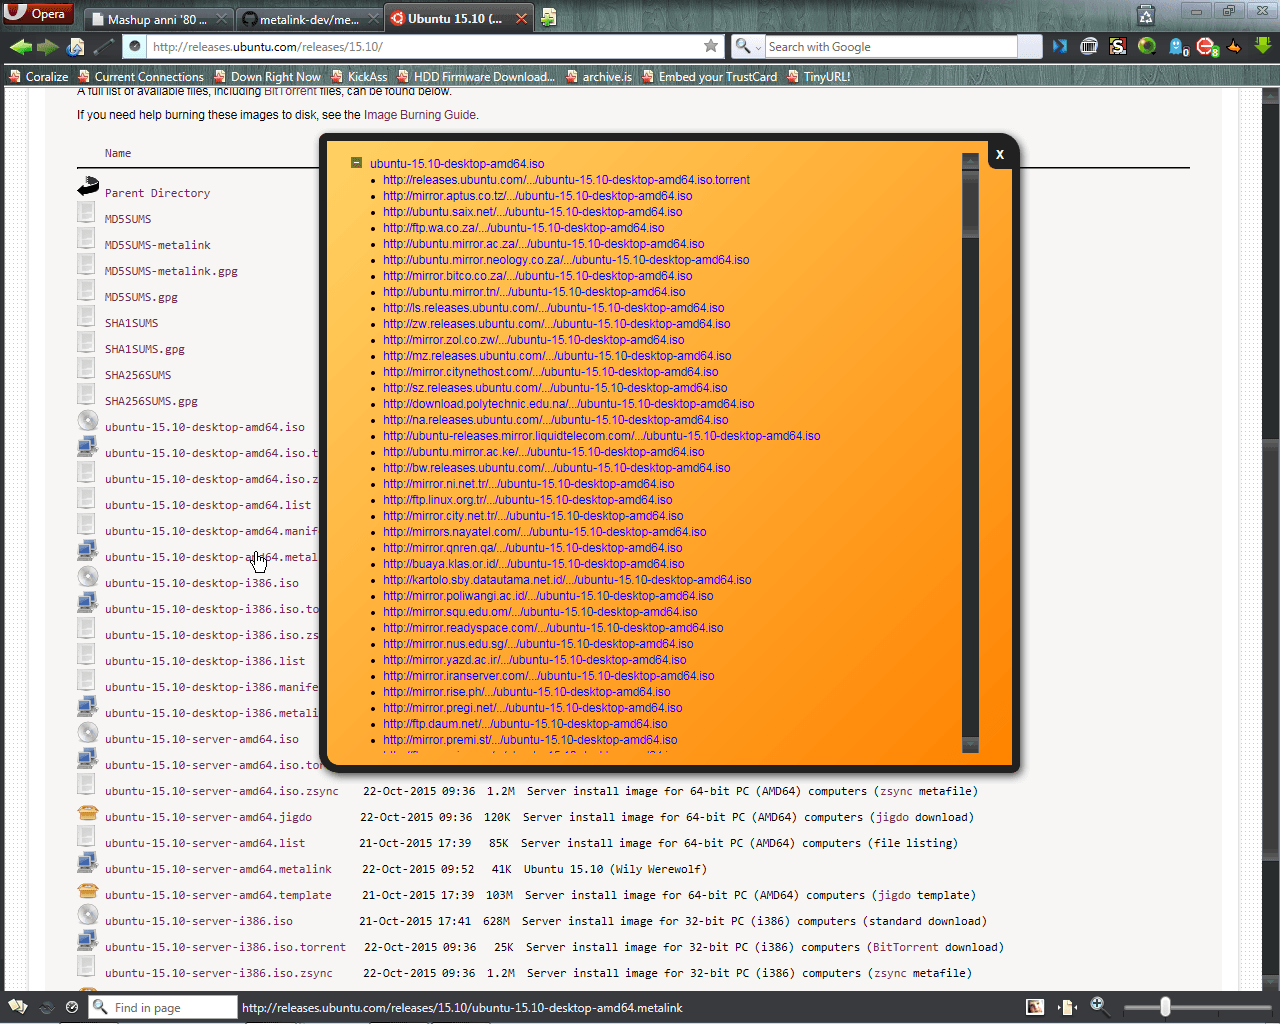
Task: Open the Image Burning Guide link
Action: tap(419, 115)
